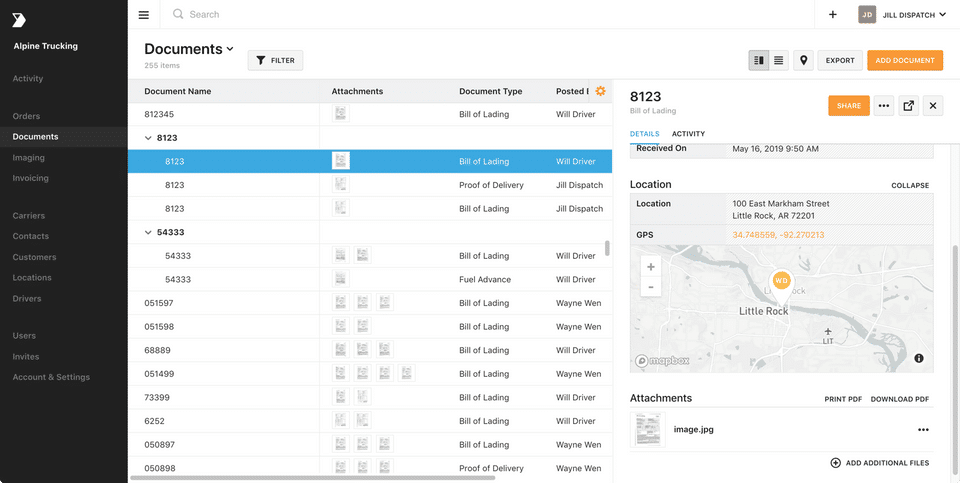Screen dimensions: 960x483
Task: Click the table horizontal scrollbar
Action: pyautogui.click(x=313, y=477)
